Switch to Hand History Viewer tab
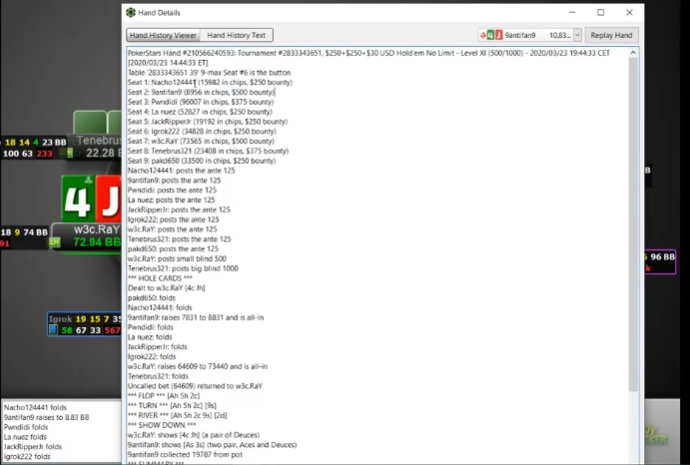 [x=163, y=35]
